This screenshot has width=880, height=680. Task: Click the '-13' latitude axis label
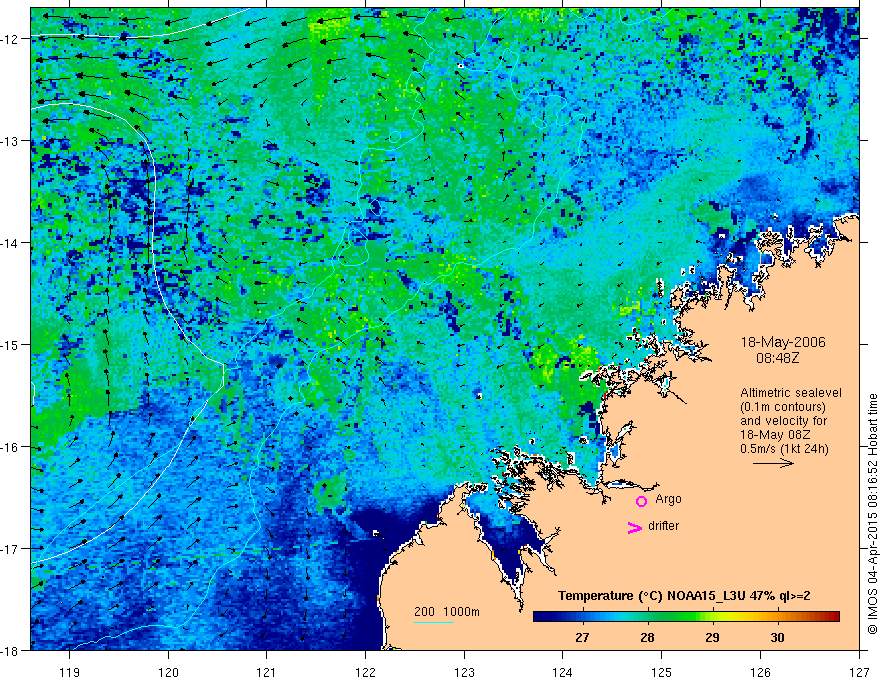click(11, 141)
